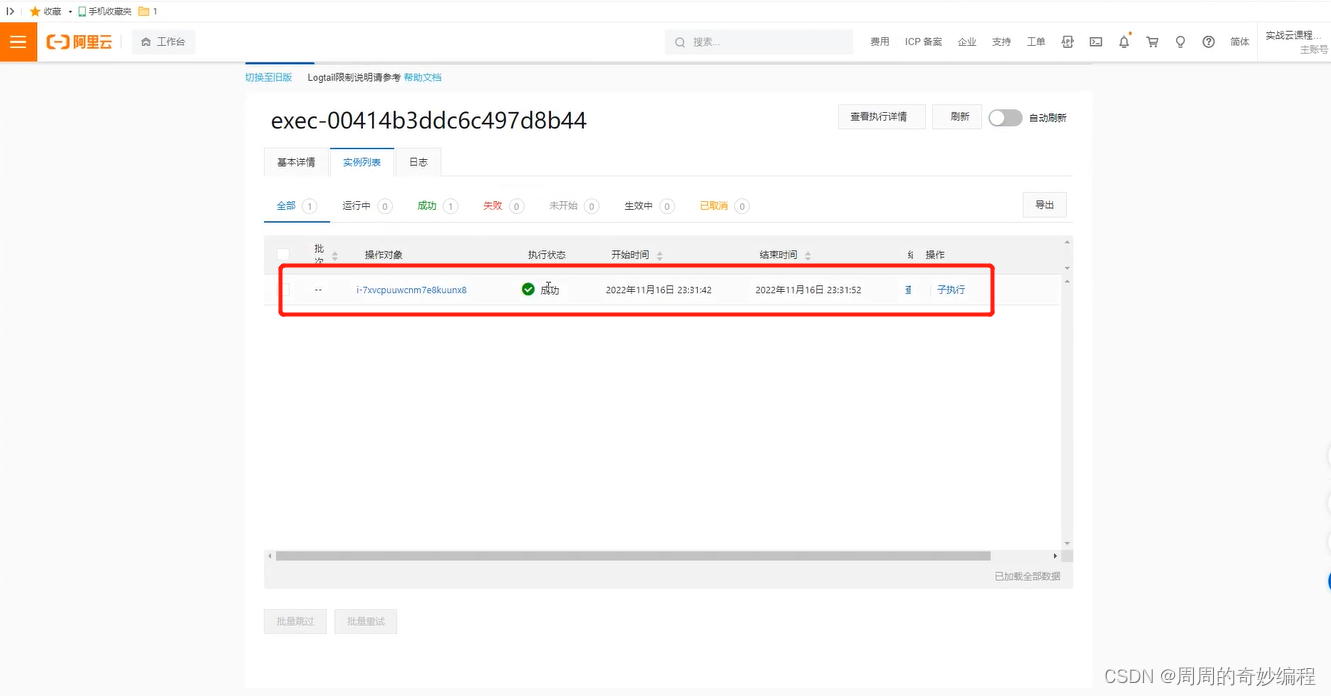Open the CloudShell terminal icon
Screen dimensions: 1331x696
click(1095, 42)
